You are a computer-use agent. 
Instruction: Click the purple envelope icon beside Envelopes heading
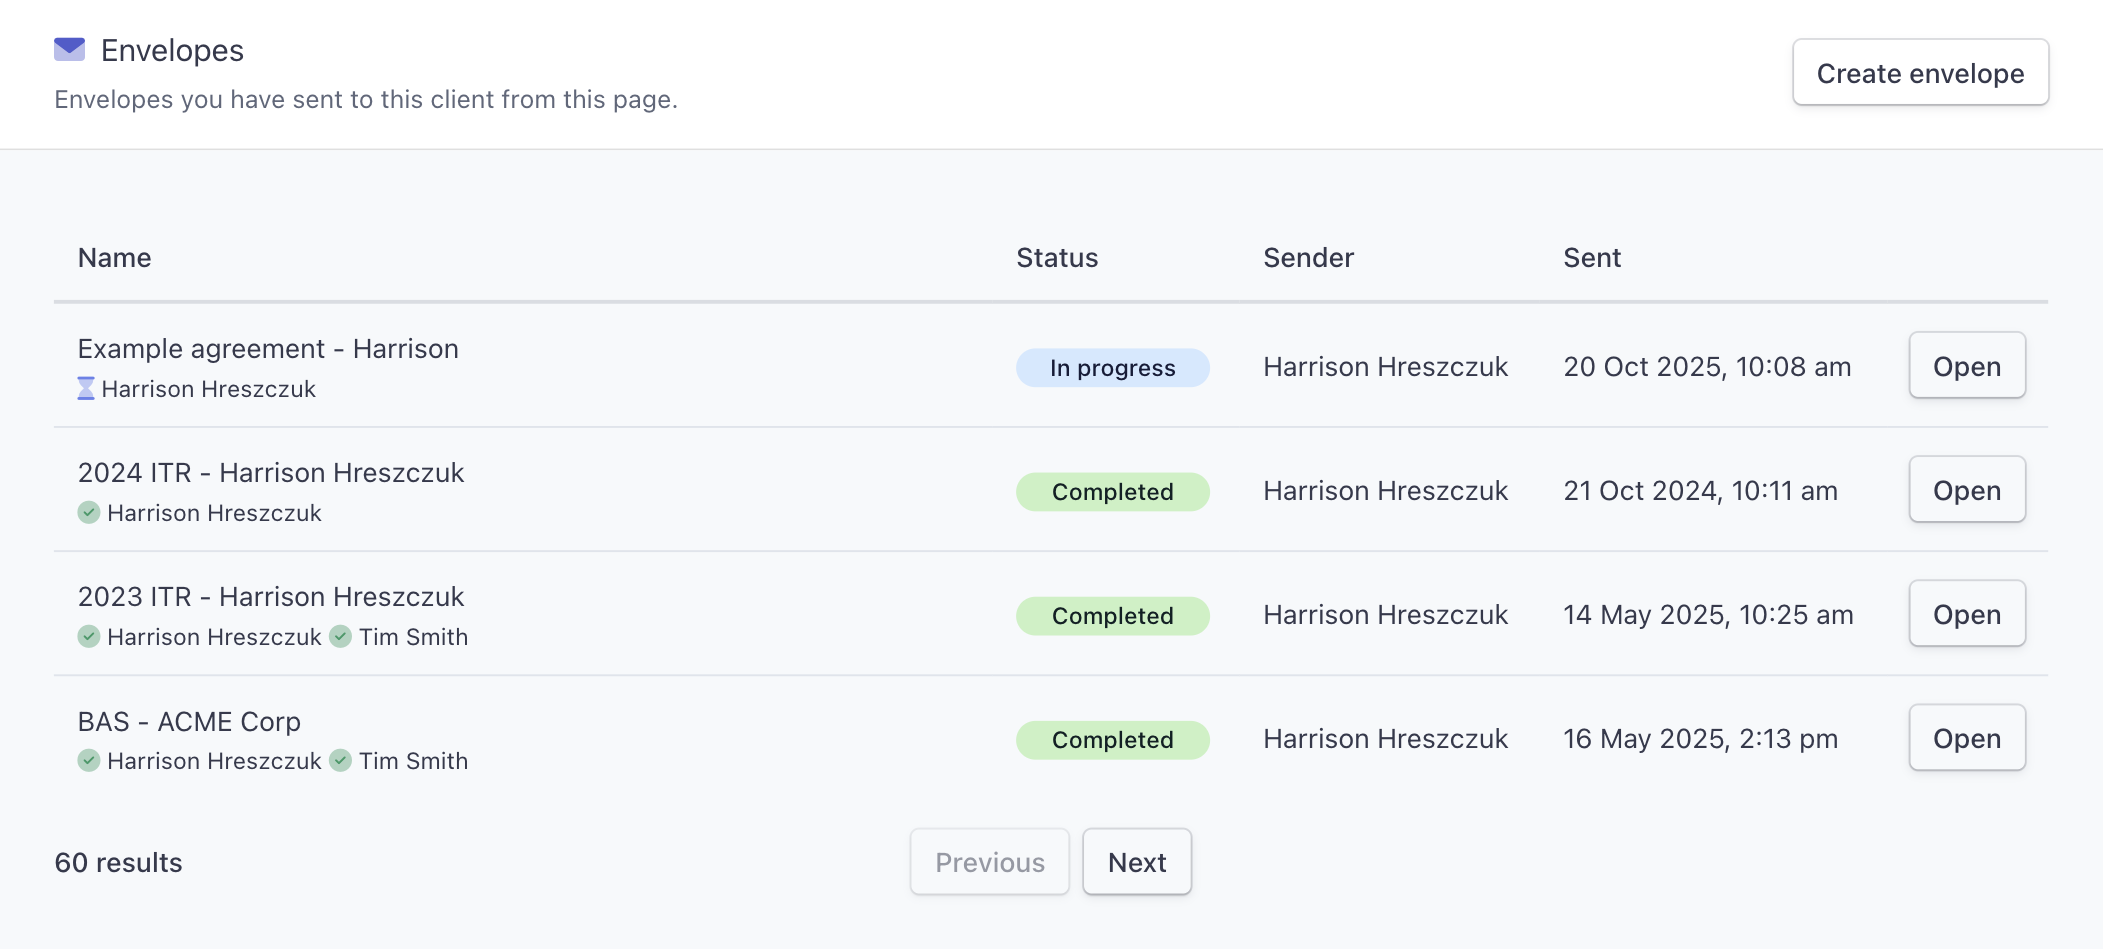point(69,49)
